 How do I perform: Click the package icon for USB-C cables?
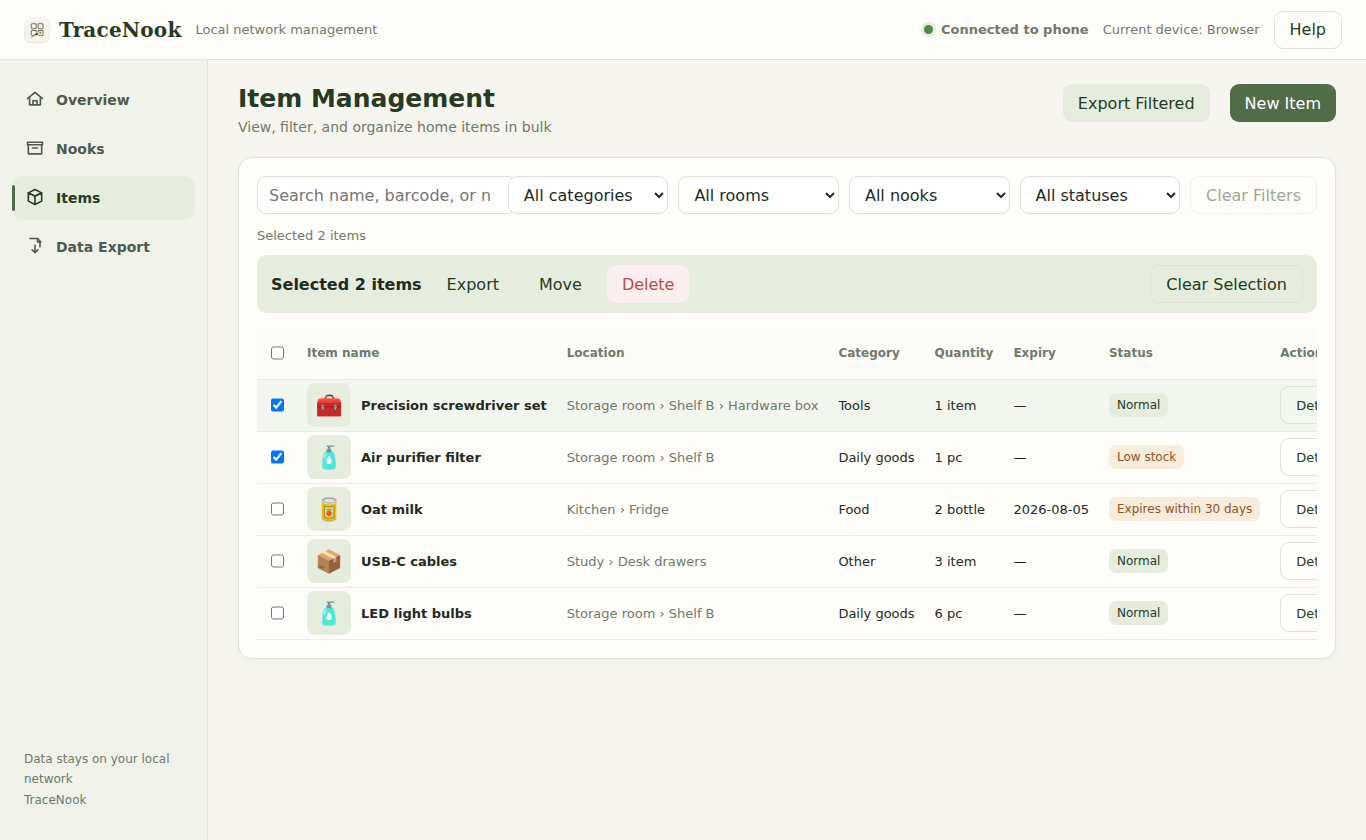(x=329, y=561)
